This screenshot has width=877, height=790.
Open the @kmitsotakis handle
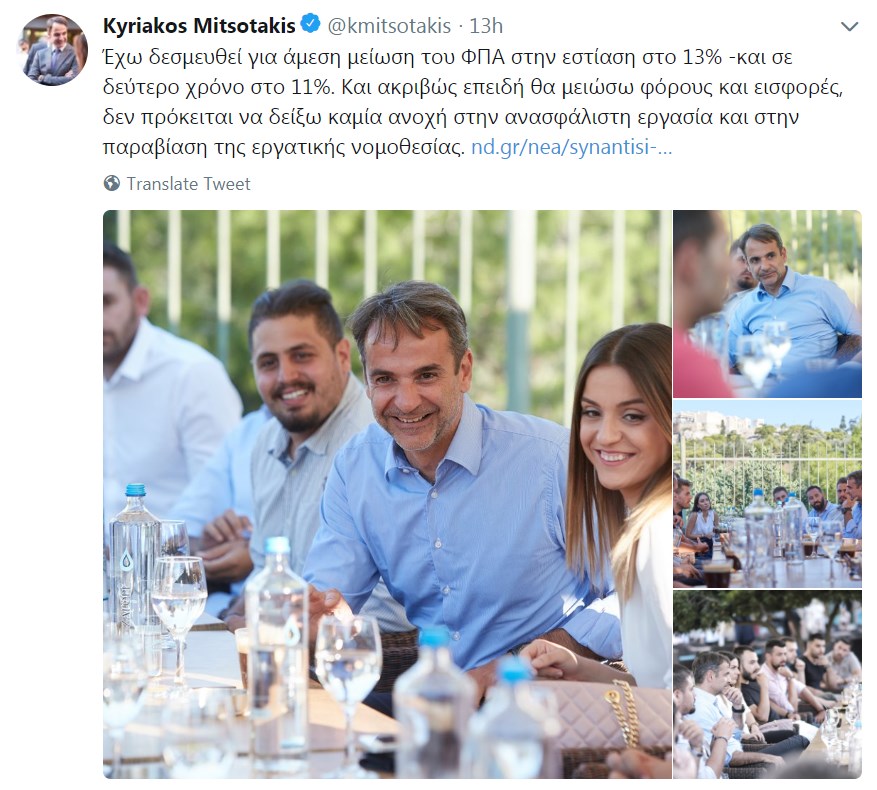[x=389, y=26]
